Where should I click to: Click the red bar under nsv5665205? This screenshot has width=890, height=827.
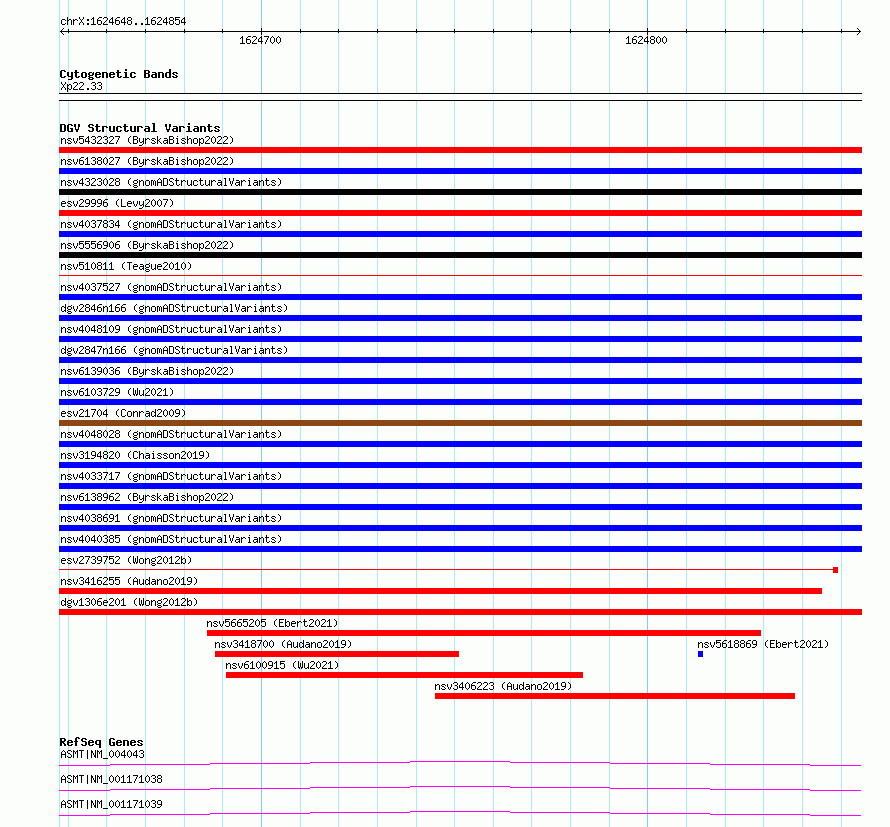tap(484, 633)
